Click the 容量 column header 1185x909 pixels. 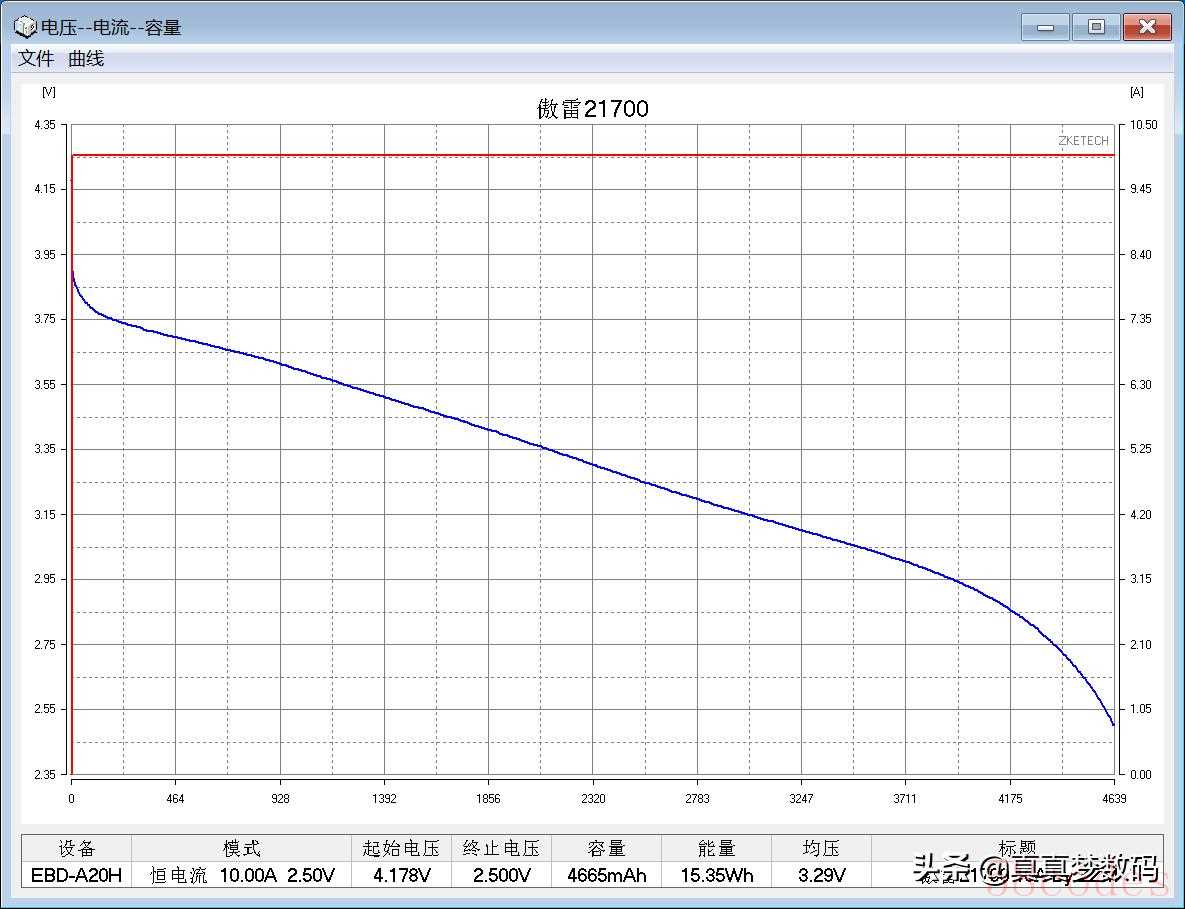pyautogui.click(x=606, y=848)
